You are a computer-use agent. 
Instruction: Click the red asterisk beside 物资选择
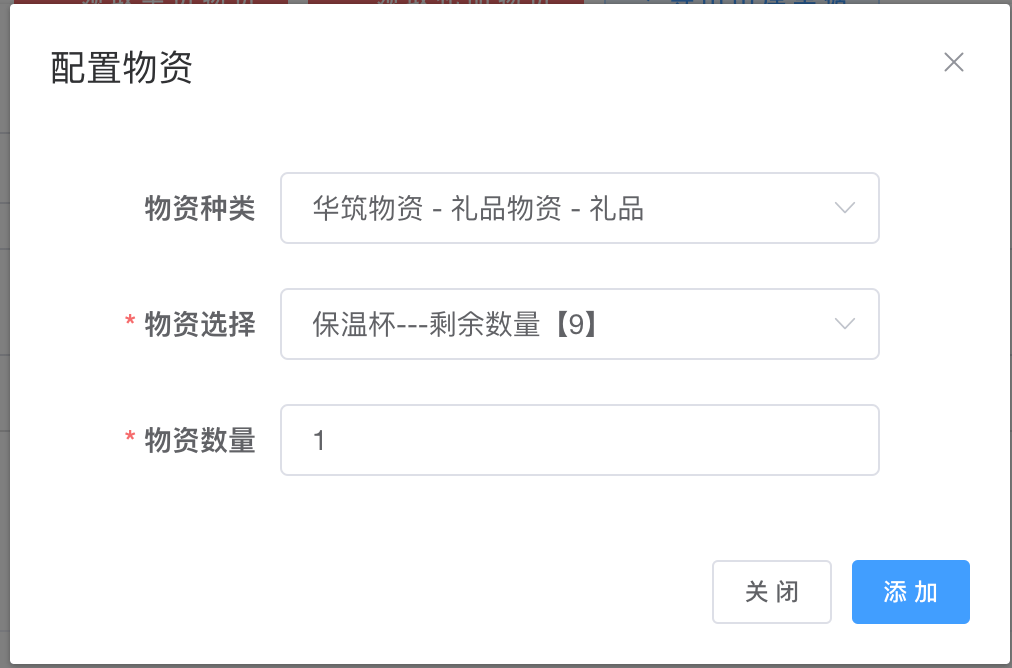pyautogui.click(x=130, y=324)
